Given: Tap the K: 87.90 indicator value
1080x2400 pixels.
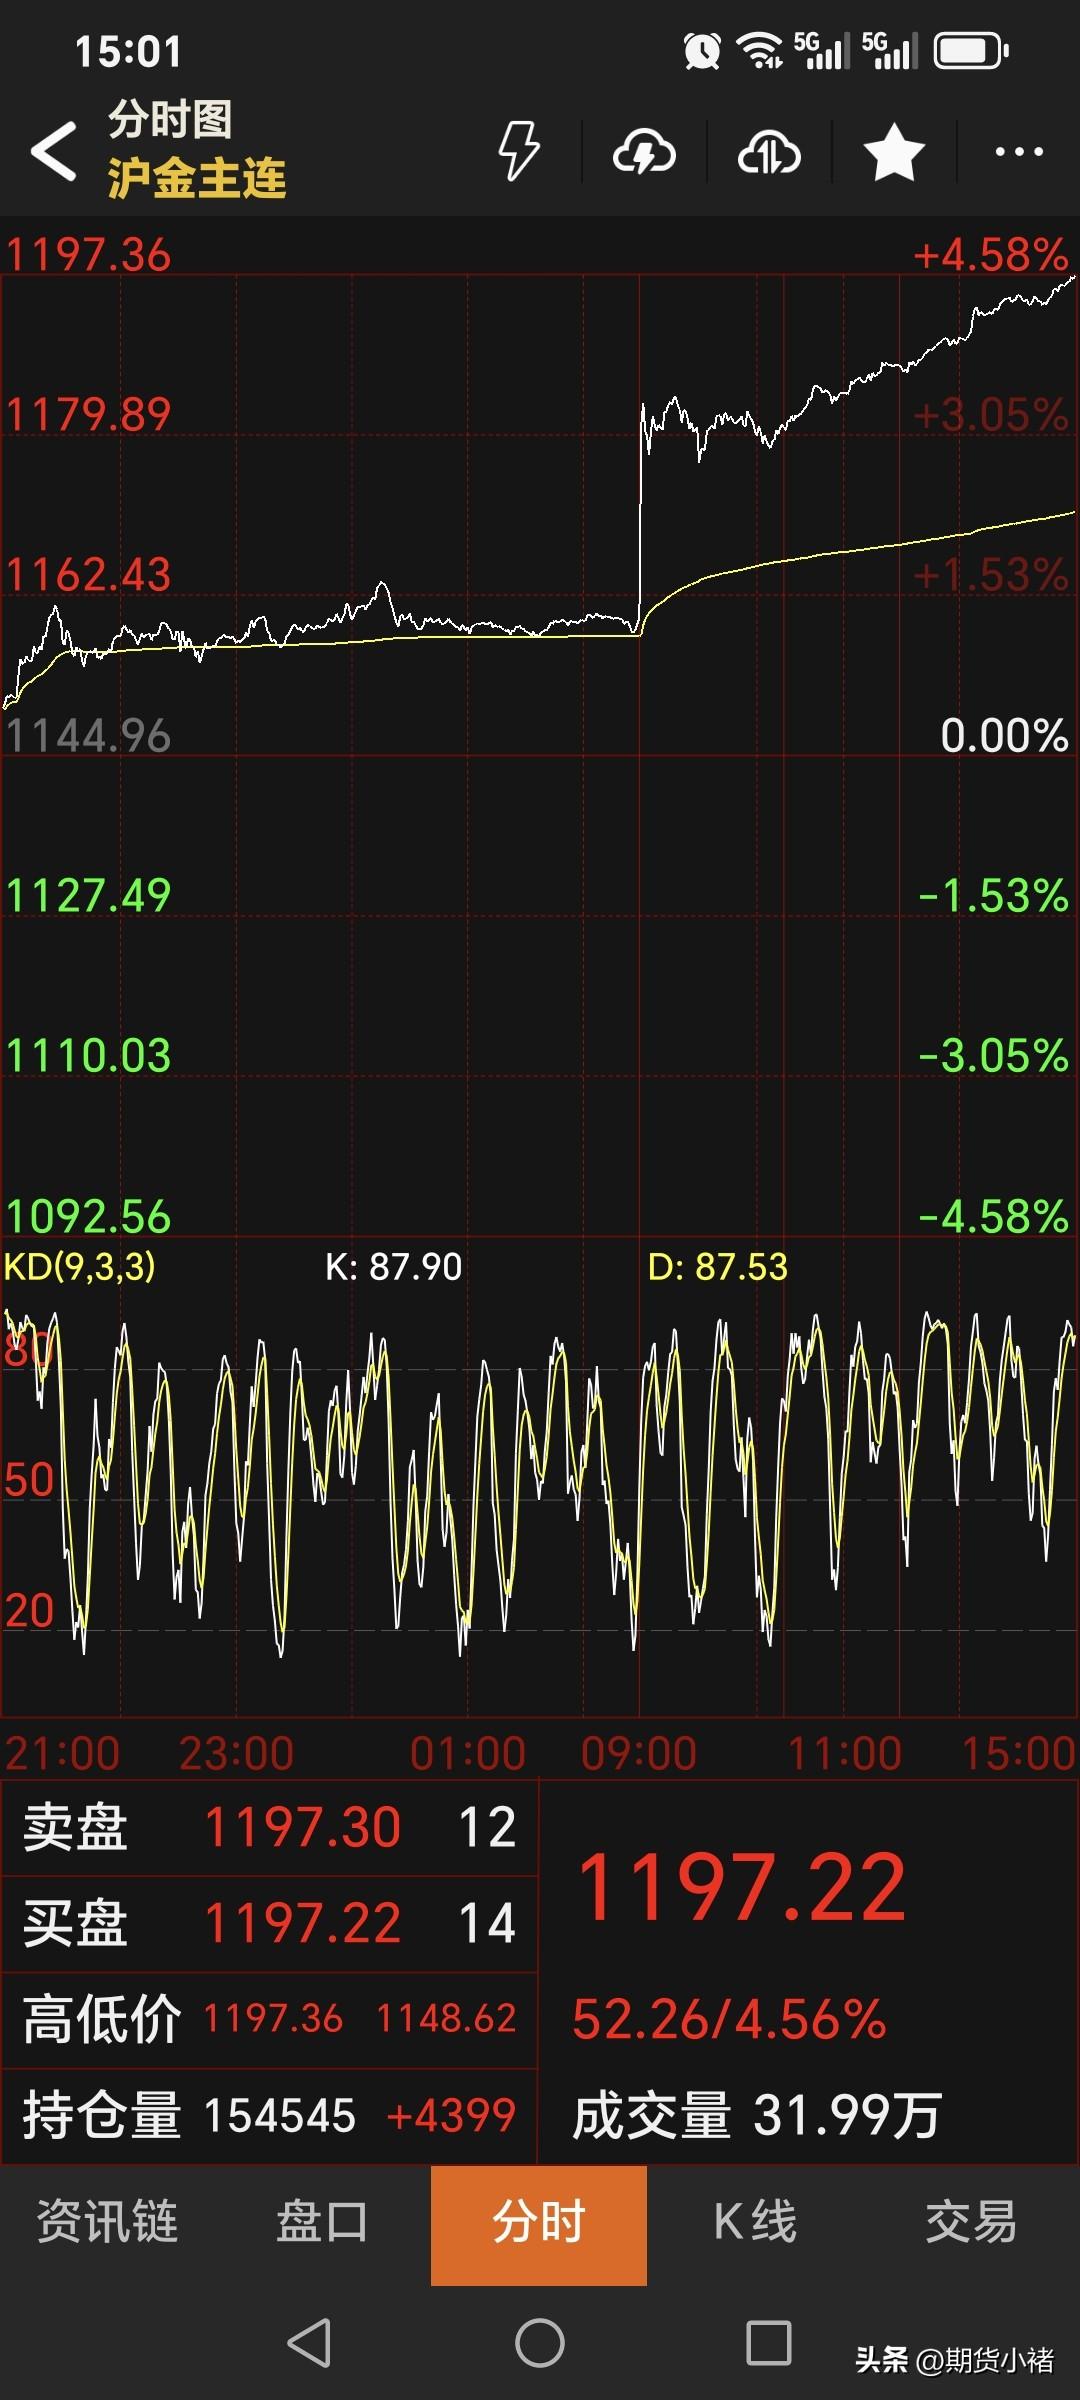Looking at the screenshot, I should pyautogui.click(x=394, y=1267).
